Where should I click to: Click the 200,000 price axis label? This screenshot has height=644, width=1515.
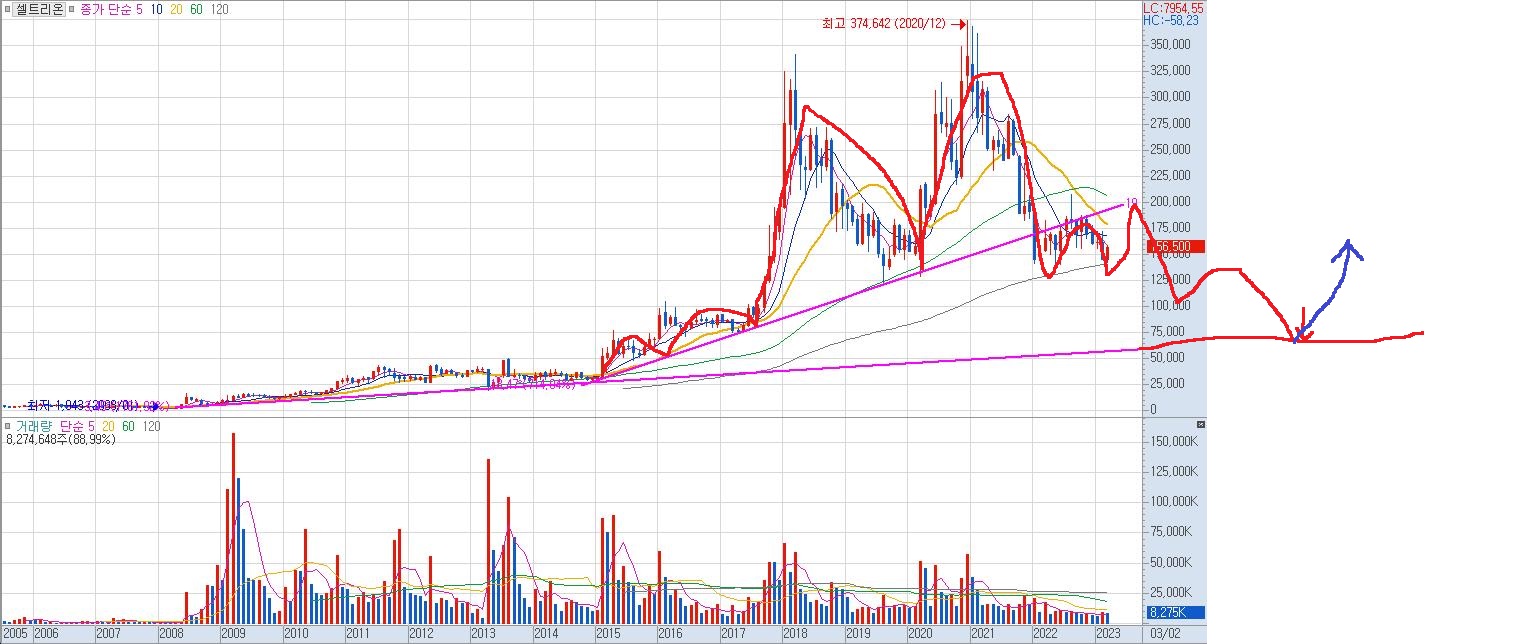(1170, 201)
